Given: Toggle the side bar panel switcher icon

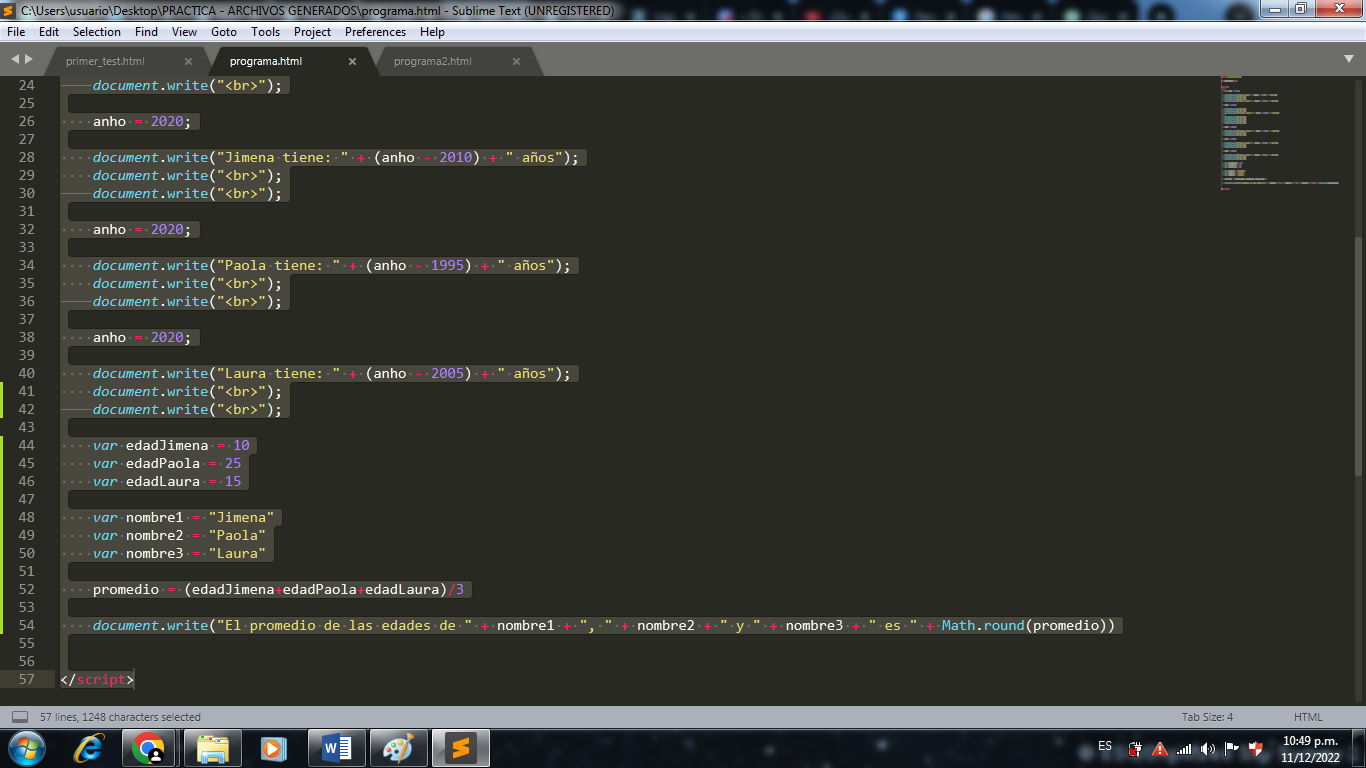Looking at the screenshot, I should pos(20,717).
